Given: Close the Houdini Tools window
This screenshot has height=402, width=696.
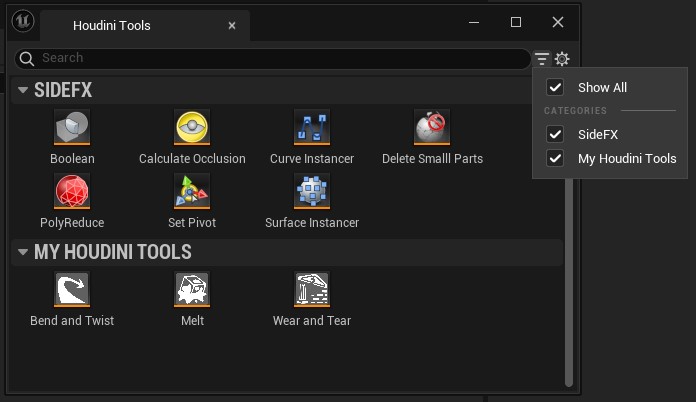Looking at the screenshot, I should pos(558,22).
